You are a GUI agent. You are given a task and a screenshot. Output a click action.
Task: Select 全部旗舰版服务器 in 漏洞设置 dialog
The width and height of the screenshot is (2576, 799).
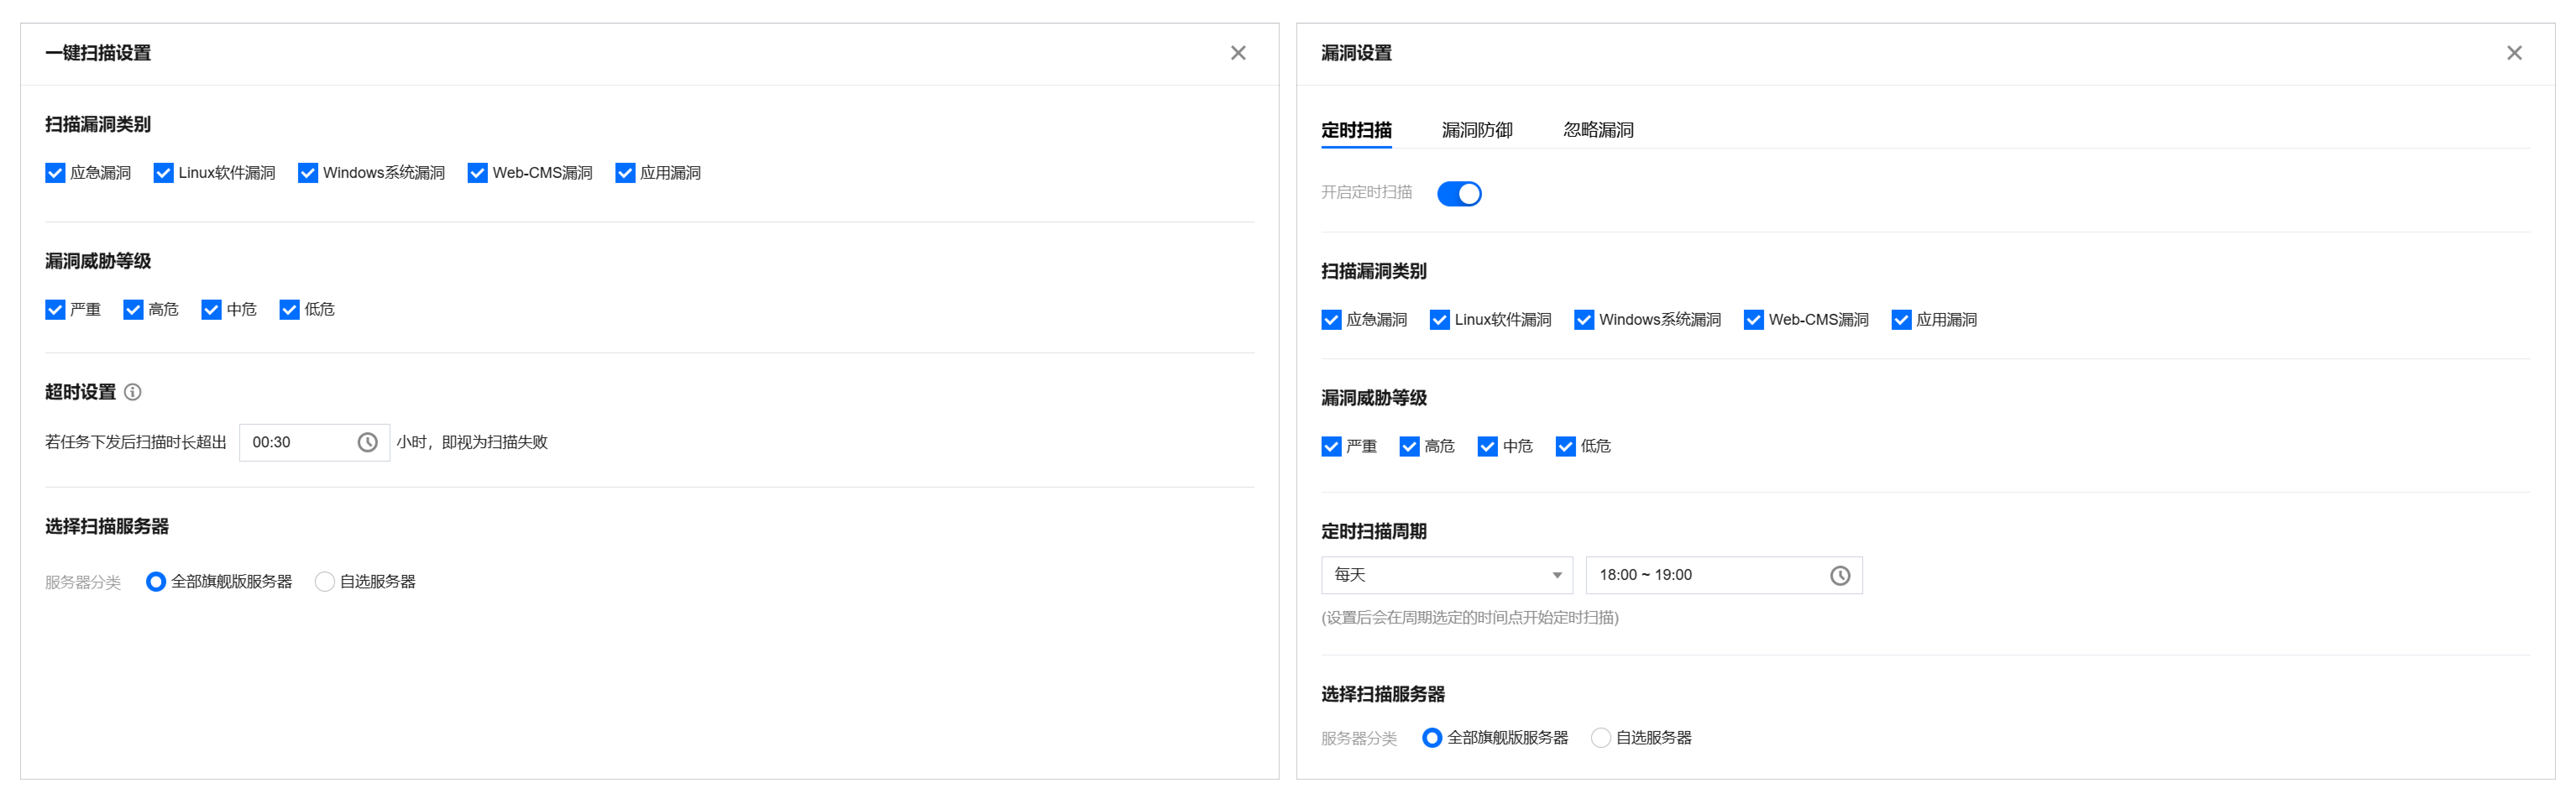pyautogui.click(x=1432, y=738)
